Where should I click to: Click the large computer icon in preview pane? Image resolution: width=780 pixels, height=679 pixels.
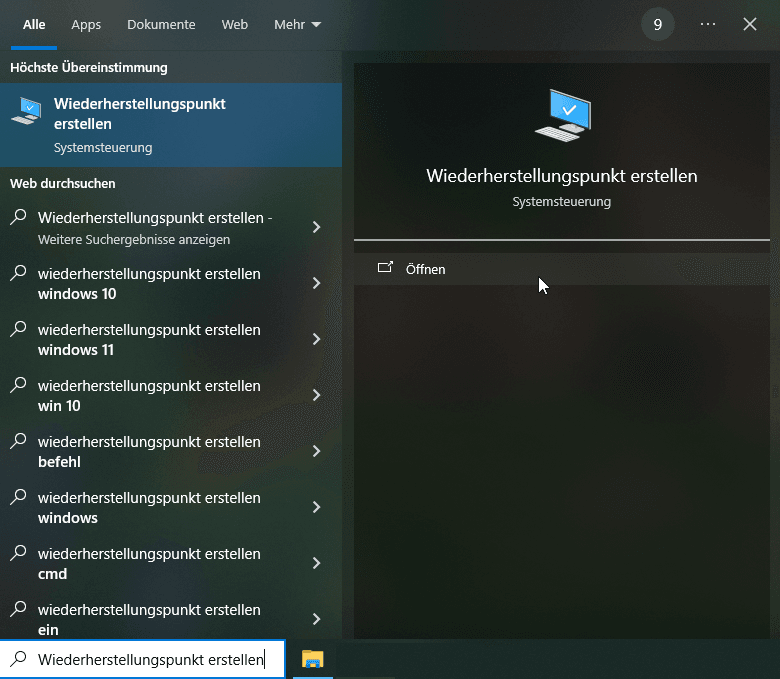tap(563, 115)
